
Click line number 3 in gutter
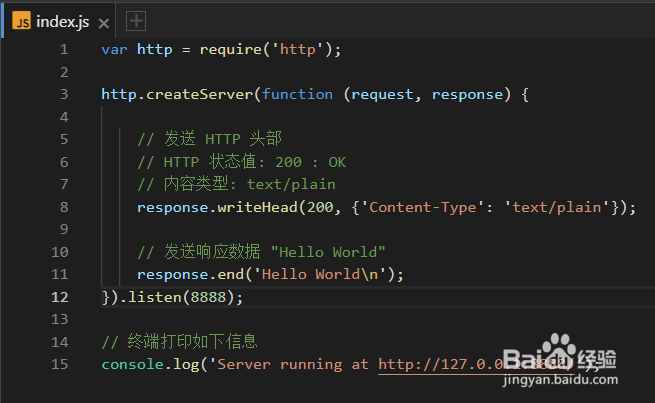pos(64,94)
